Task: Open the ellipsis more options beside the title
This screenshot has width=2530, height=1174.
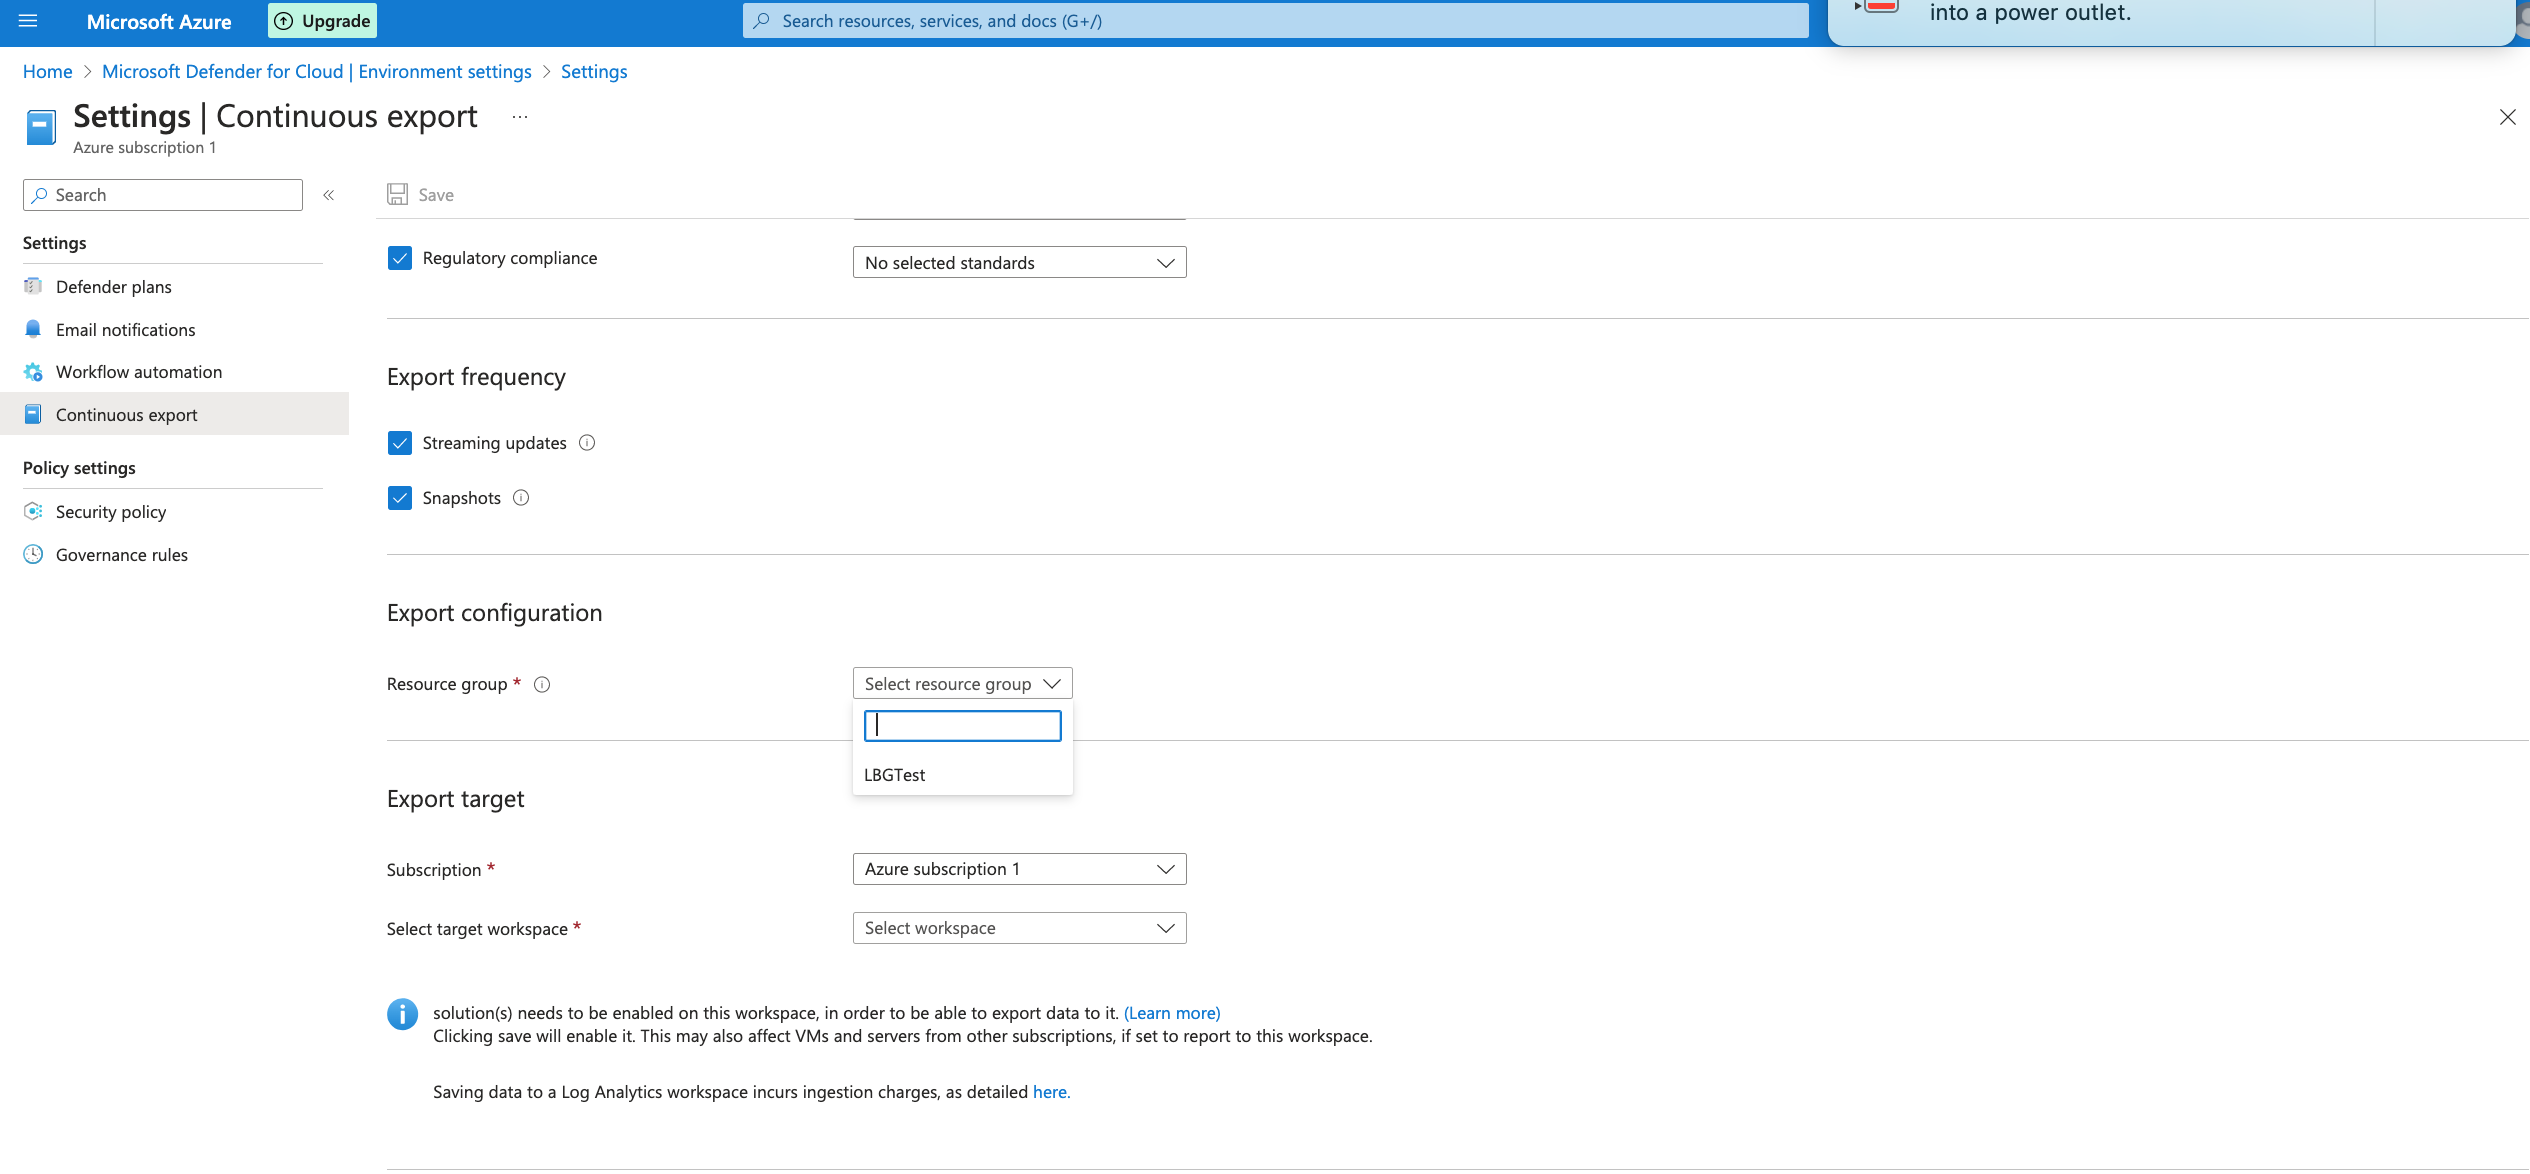Action: click(520, 117)
